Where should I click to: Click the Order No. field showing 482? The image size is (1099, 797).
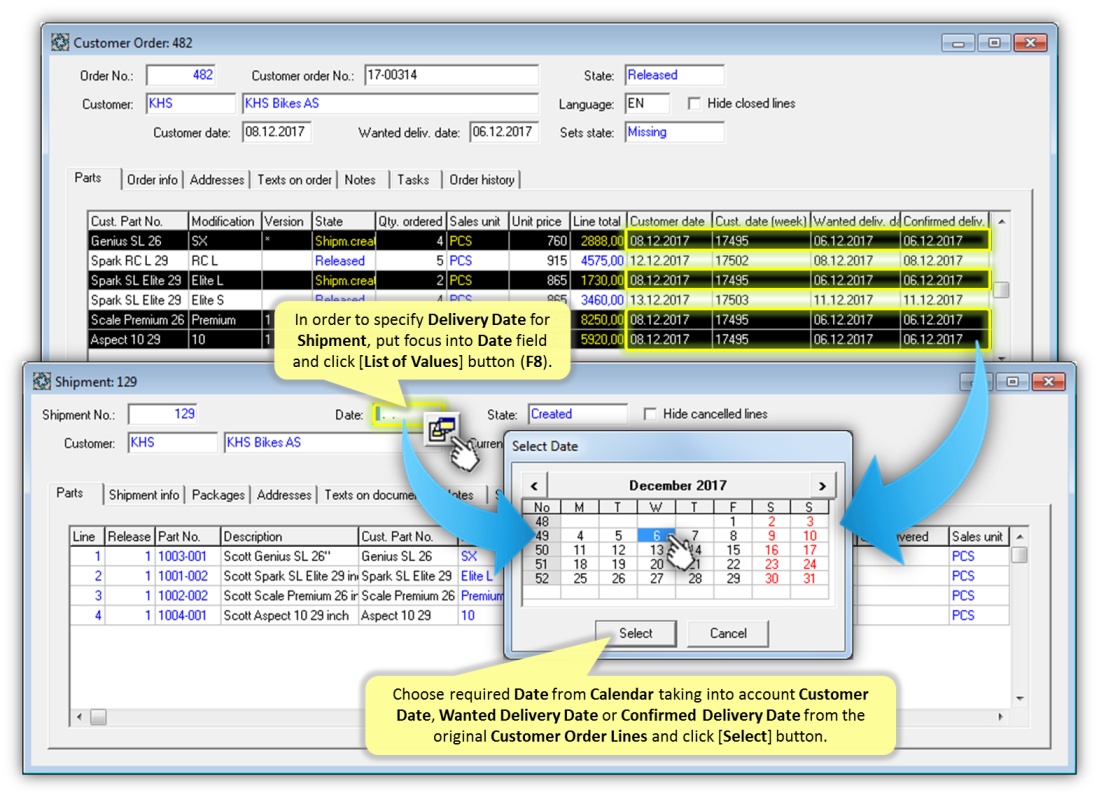[x=180, y=75]
